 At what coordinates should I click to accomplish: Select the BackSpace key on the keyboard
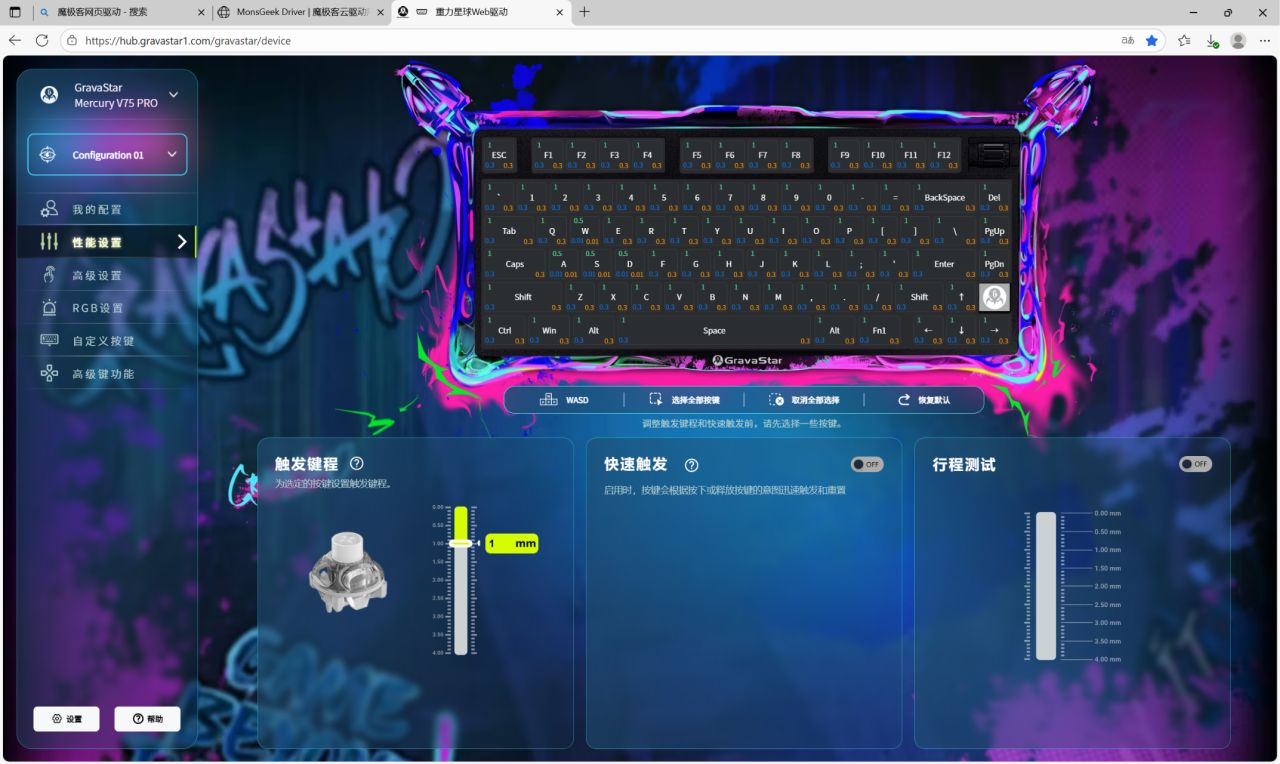click(944, 198)
